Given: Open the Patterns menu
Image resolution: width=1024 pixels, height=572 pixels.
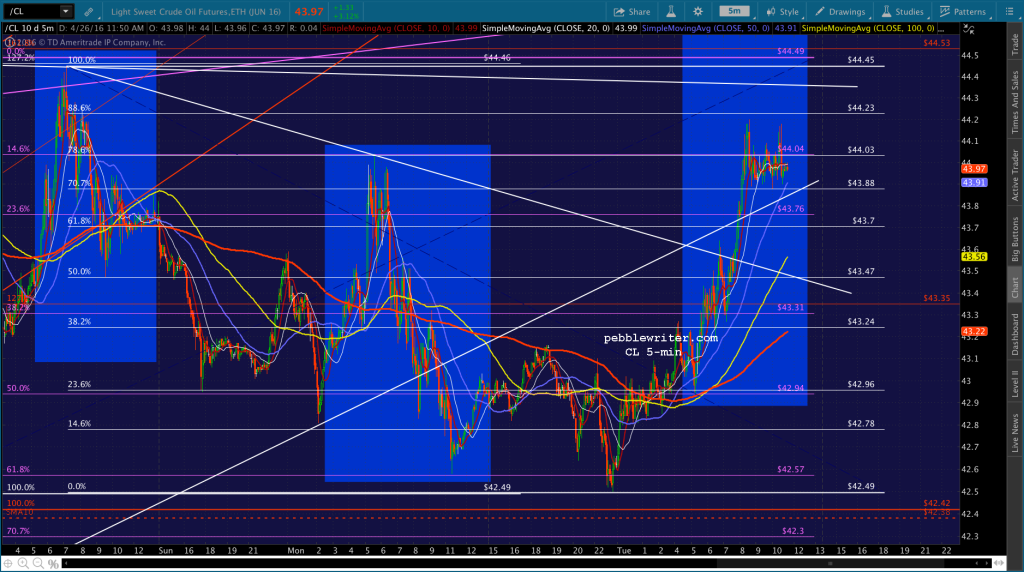Looking at the screenshot, I should pos(963,12).
